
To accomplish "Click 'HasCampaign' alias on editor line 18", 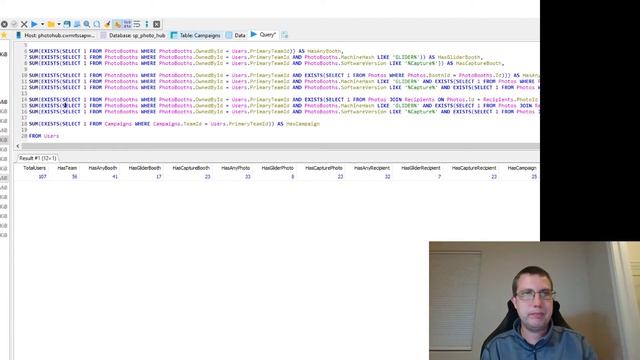I will [x=303, y=124].
